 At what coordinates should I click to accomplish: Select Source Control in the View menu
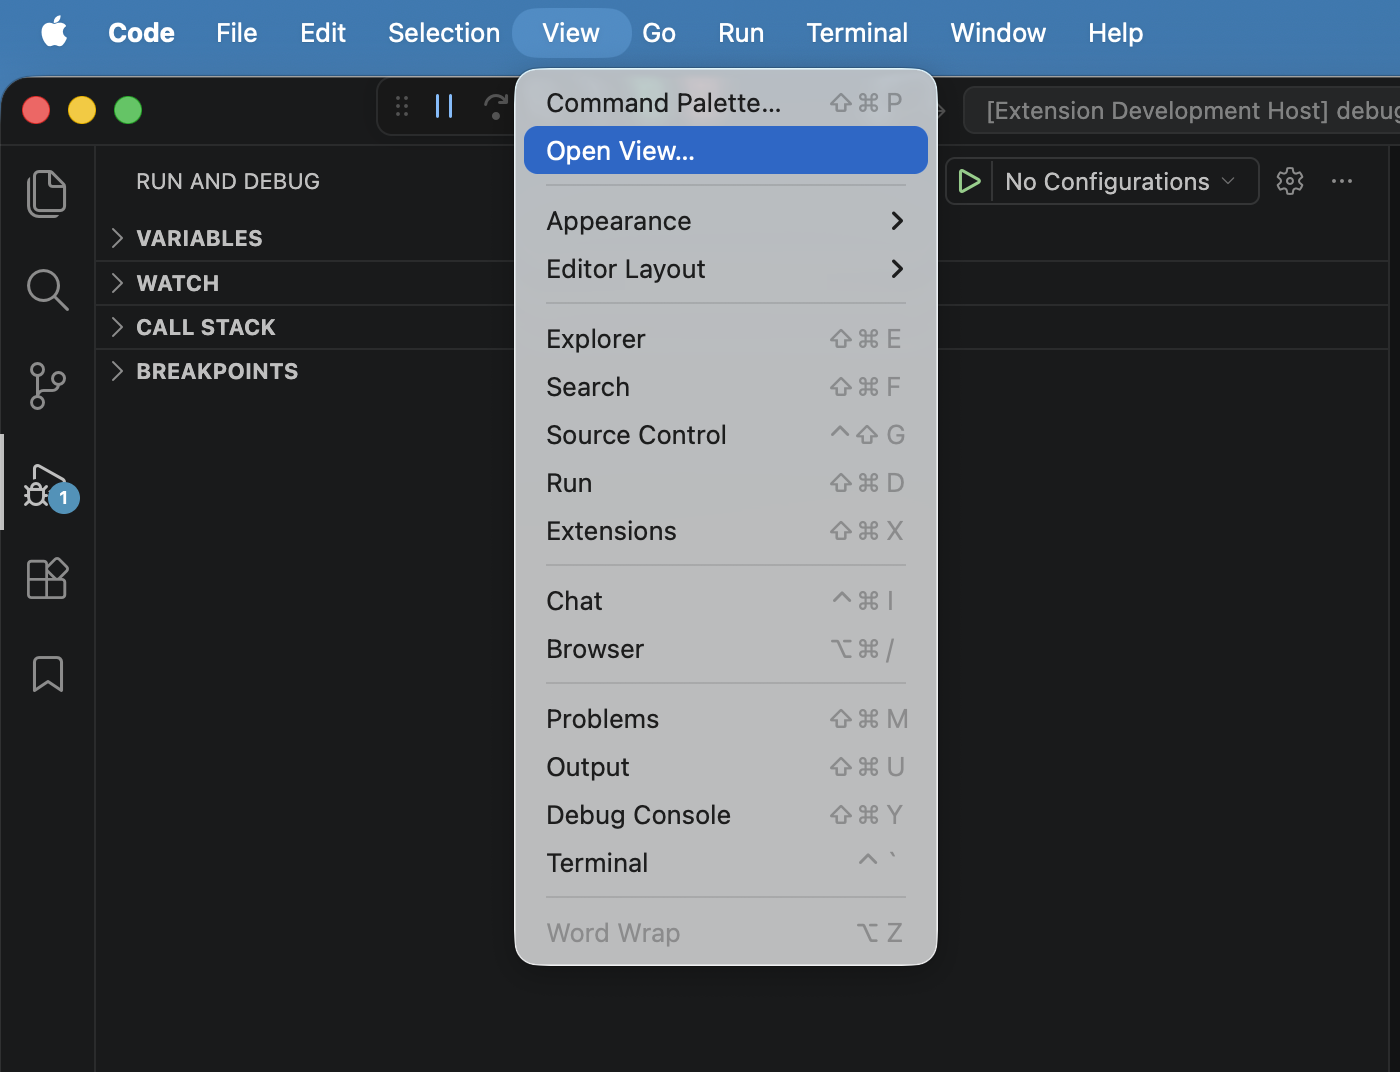(x=726, y=435)
